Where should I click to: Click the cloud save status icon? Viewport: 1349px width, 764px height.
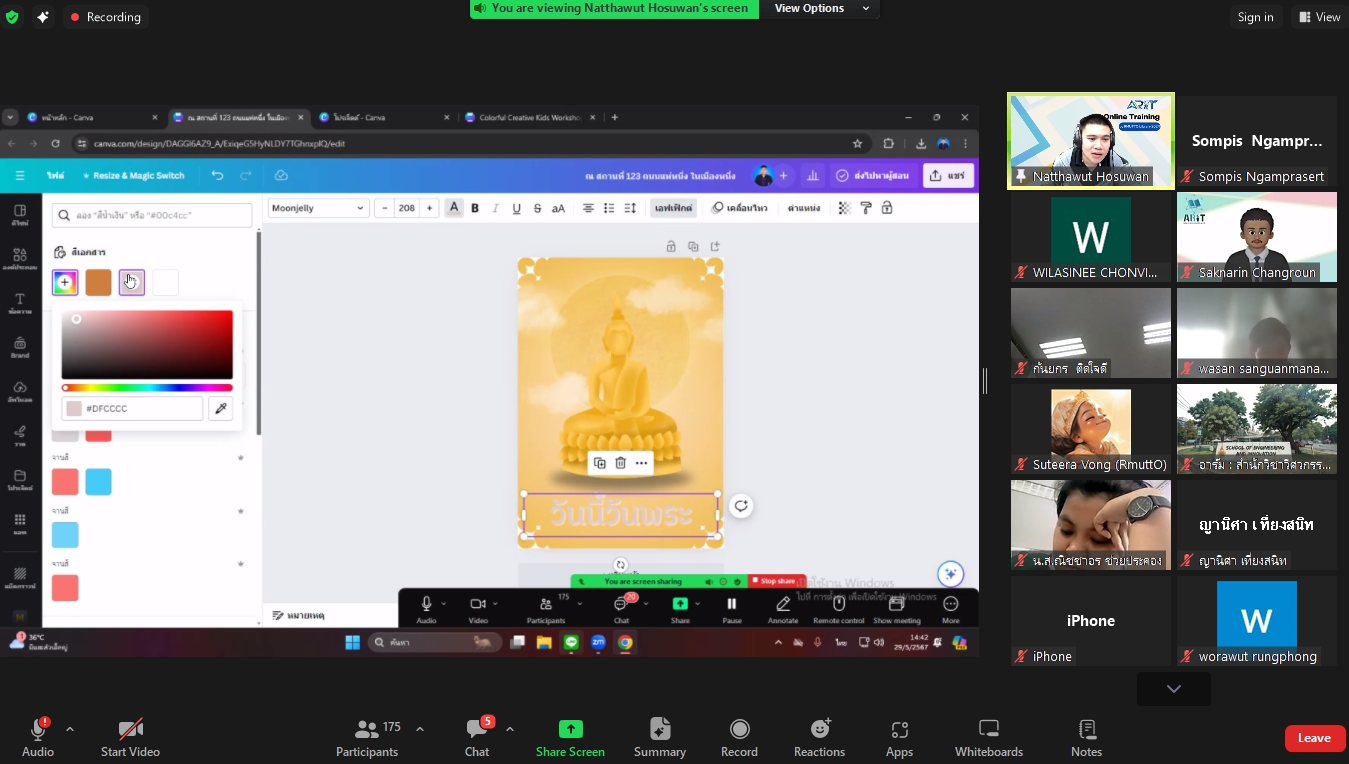point(281,175)
